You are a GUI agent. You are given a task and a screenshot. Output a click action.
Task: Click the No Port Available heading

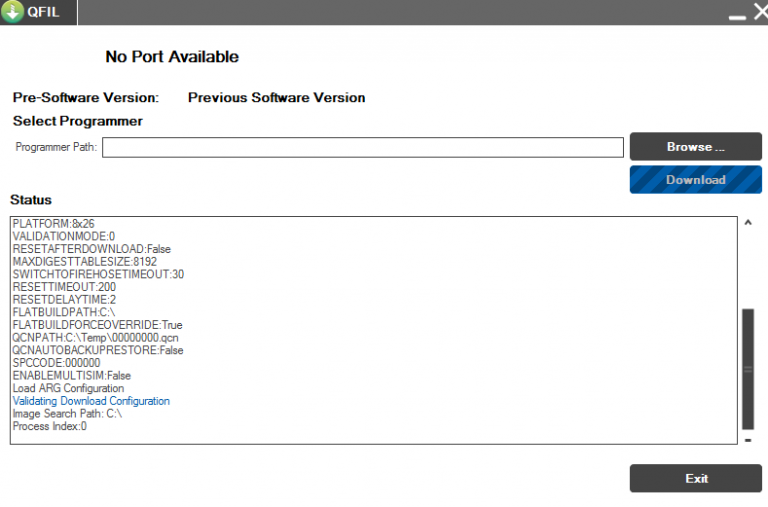[x=172, y=57]
